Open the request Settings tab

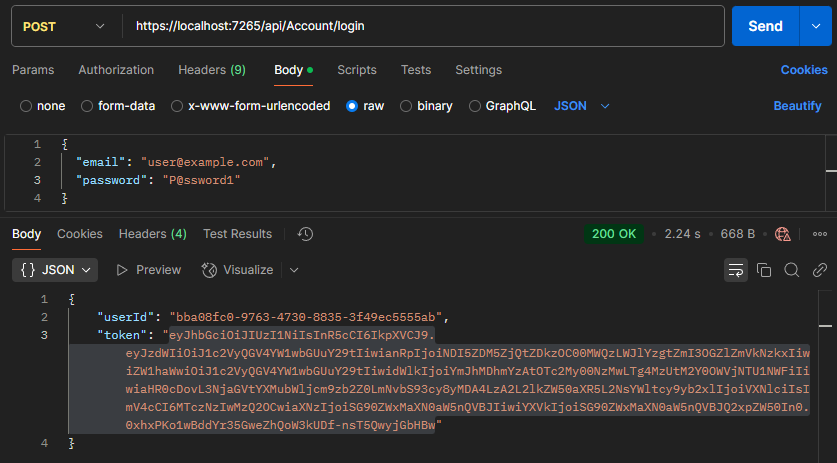tap(478, 70)
